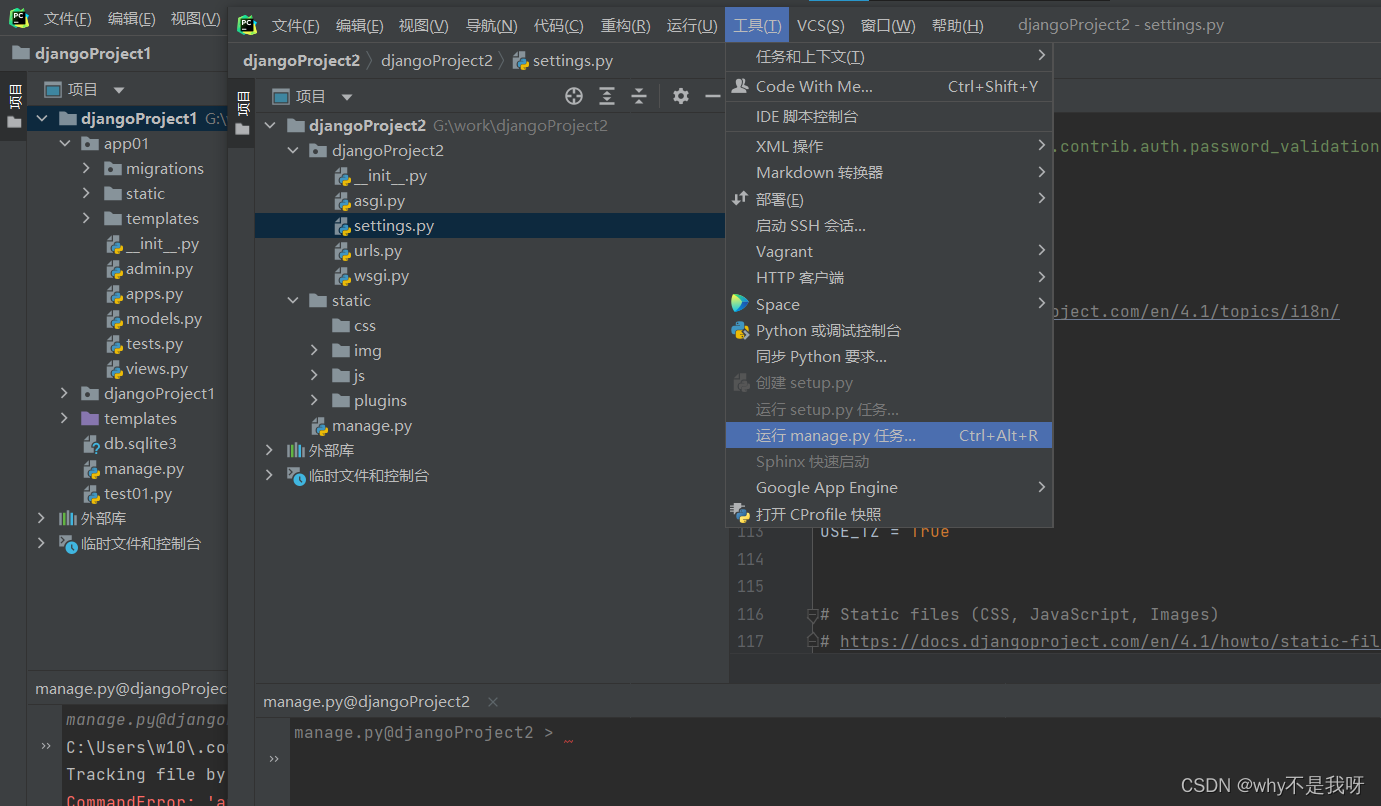Image resolution: width=1381 pixels, height=806 pixels.
Task: Collapse the static folder in djangoProject2
Action: pos(292,301)
